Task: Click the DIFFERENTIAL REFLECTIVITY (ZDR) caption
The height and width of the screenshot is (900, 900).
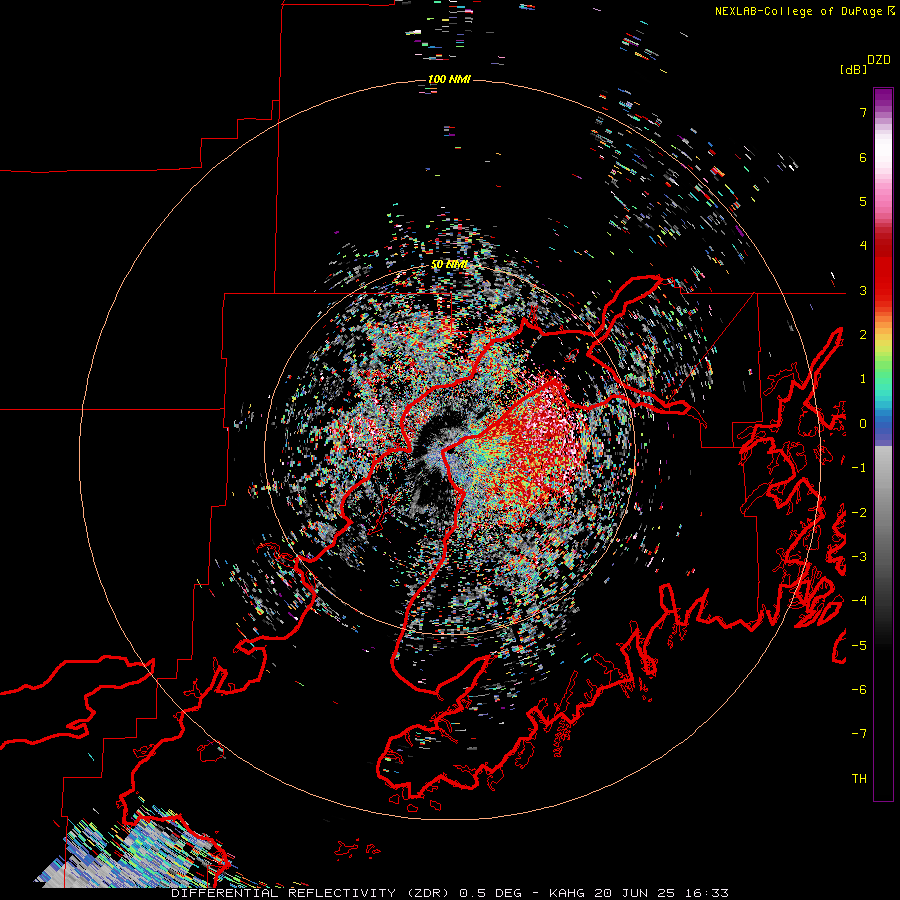Action: coord(312,893)
